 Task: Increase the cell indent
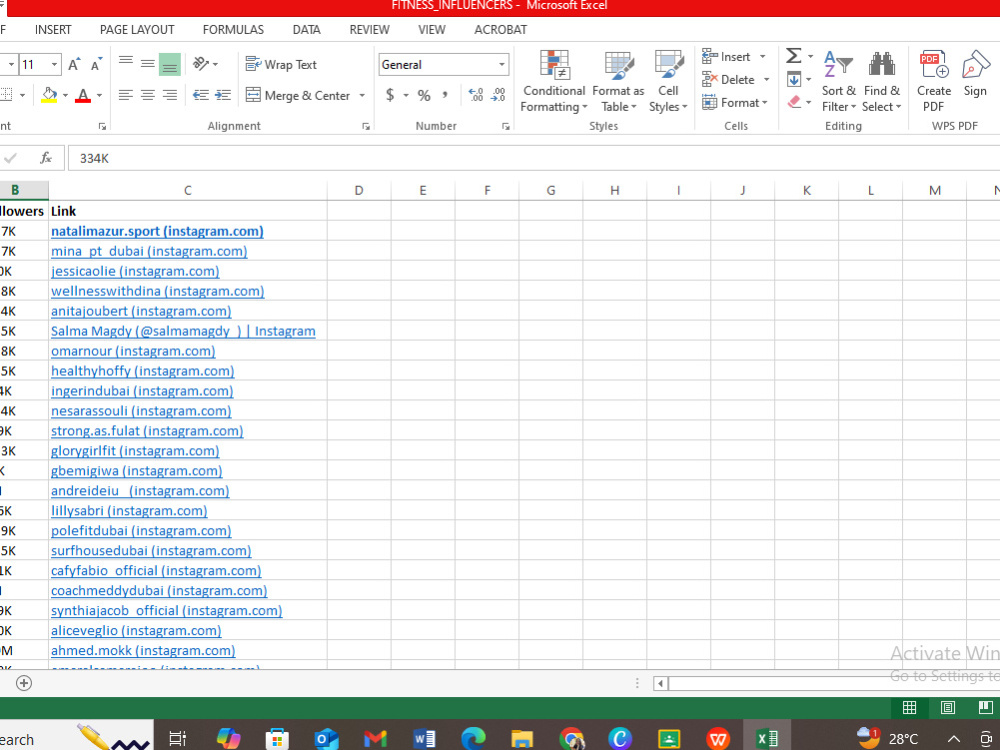(x=223, y=96)
